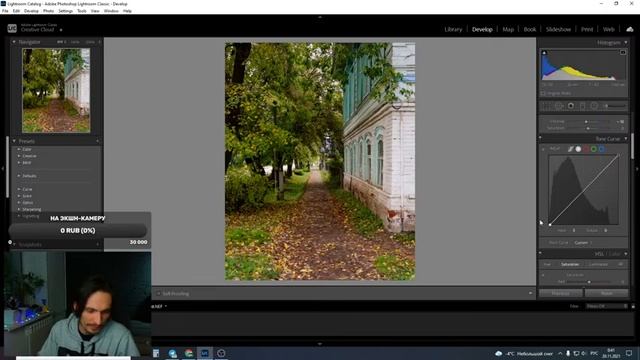Collapse the HSL / Color panel
640x360 pixels.
click(x=626, y=254)
